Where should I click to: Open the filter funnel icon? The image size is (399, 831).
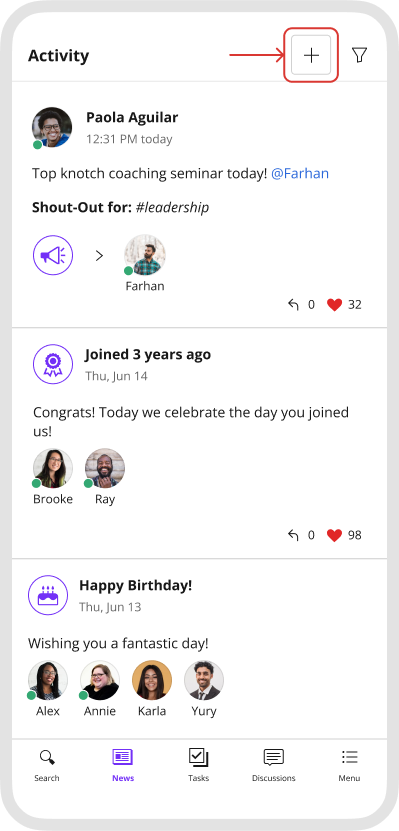click(360, 55)
